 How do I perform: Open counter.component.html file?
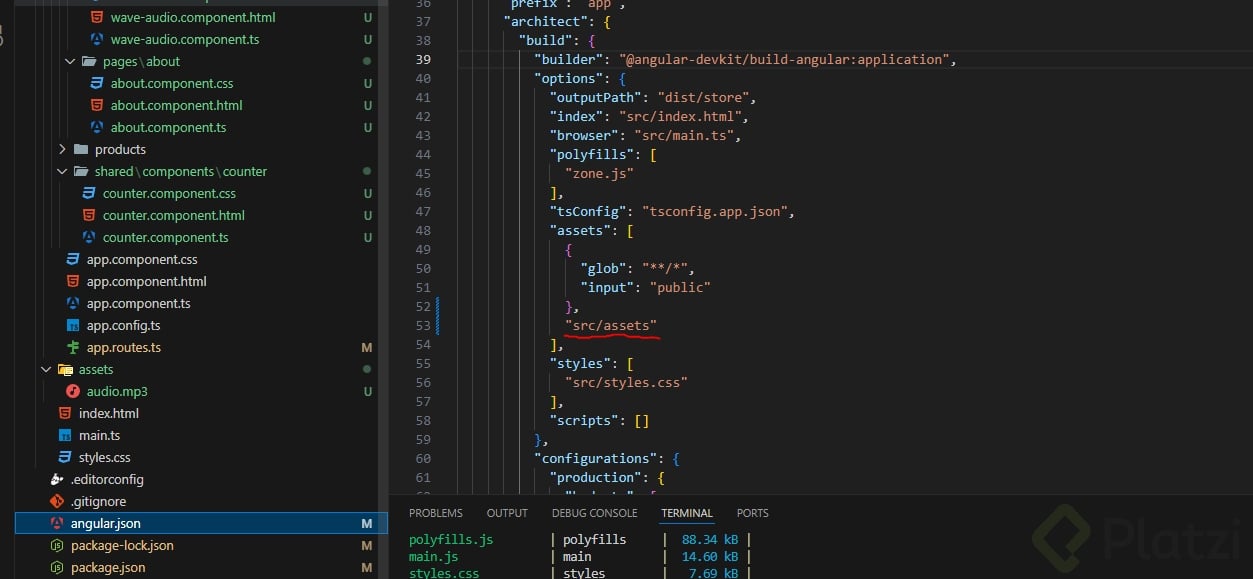pyautogui.click(x=173, y=215)
